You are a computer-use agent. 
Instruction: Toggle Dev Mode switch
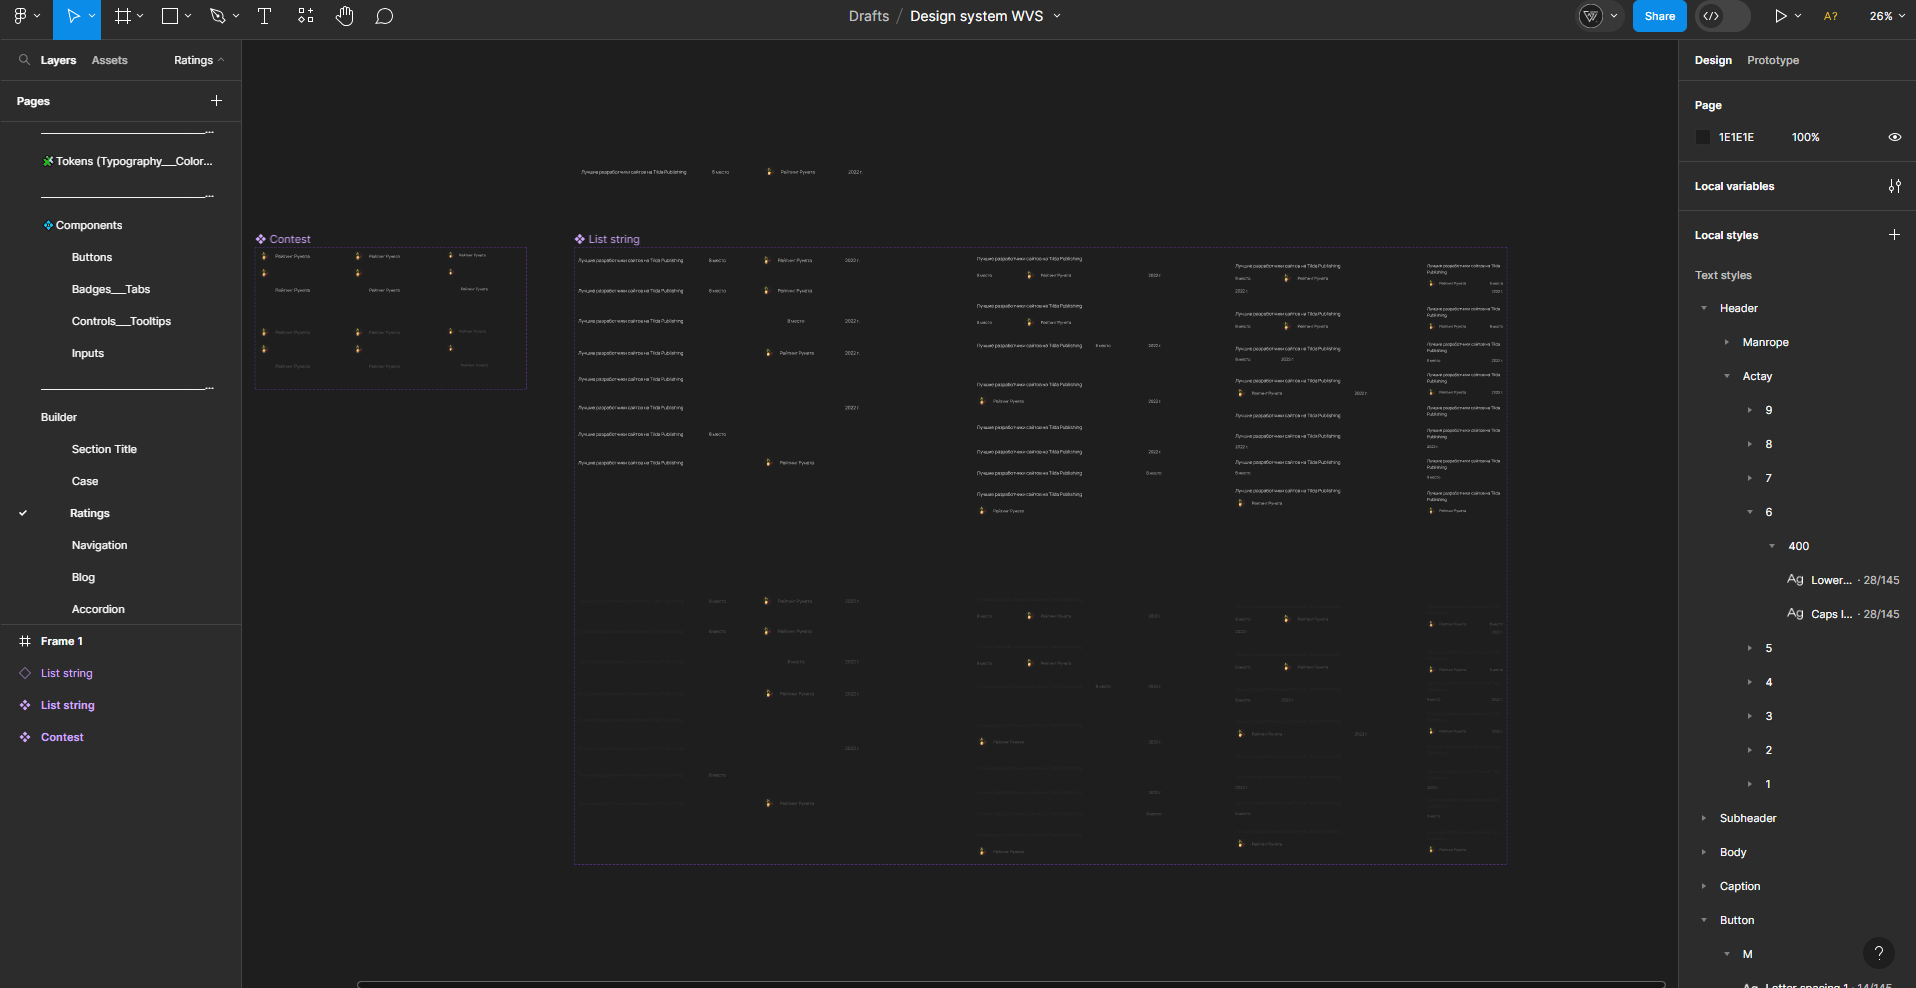(x=1723, y=16)
